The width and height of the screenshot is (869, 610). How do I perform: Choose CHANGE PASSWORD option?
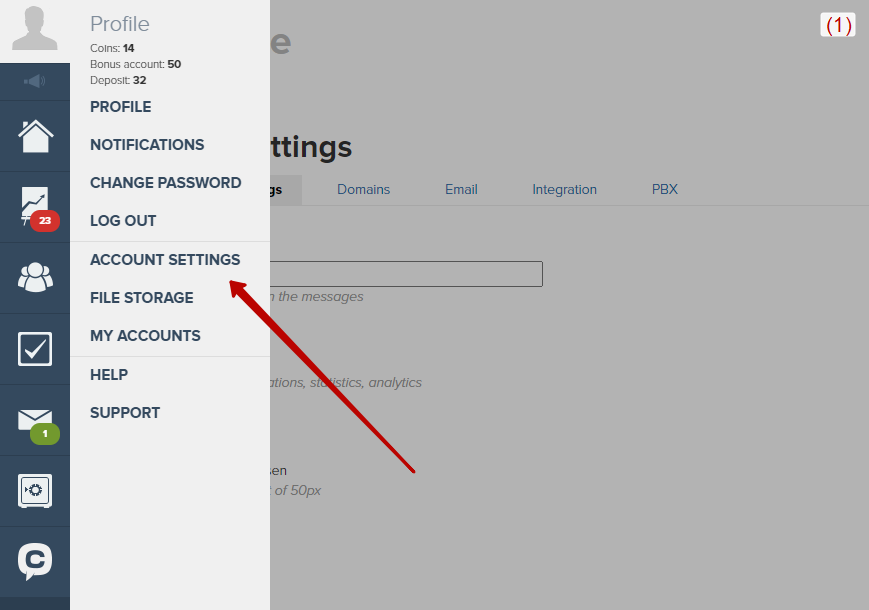pos(166,183)
